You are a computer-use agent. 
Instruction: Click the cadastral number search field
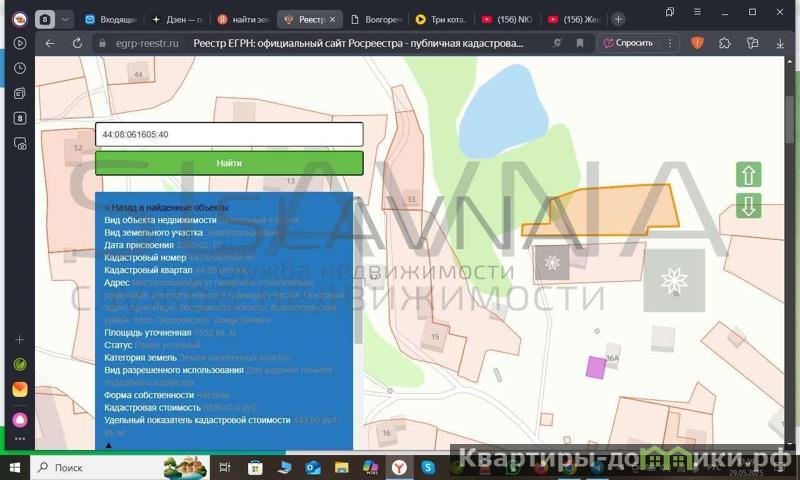[229, 134]
